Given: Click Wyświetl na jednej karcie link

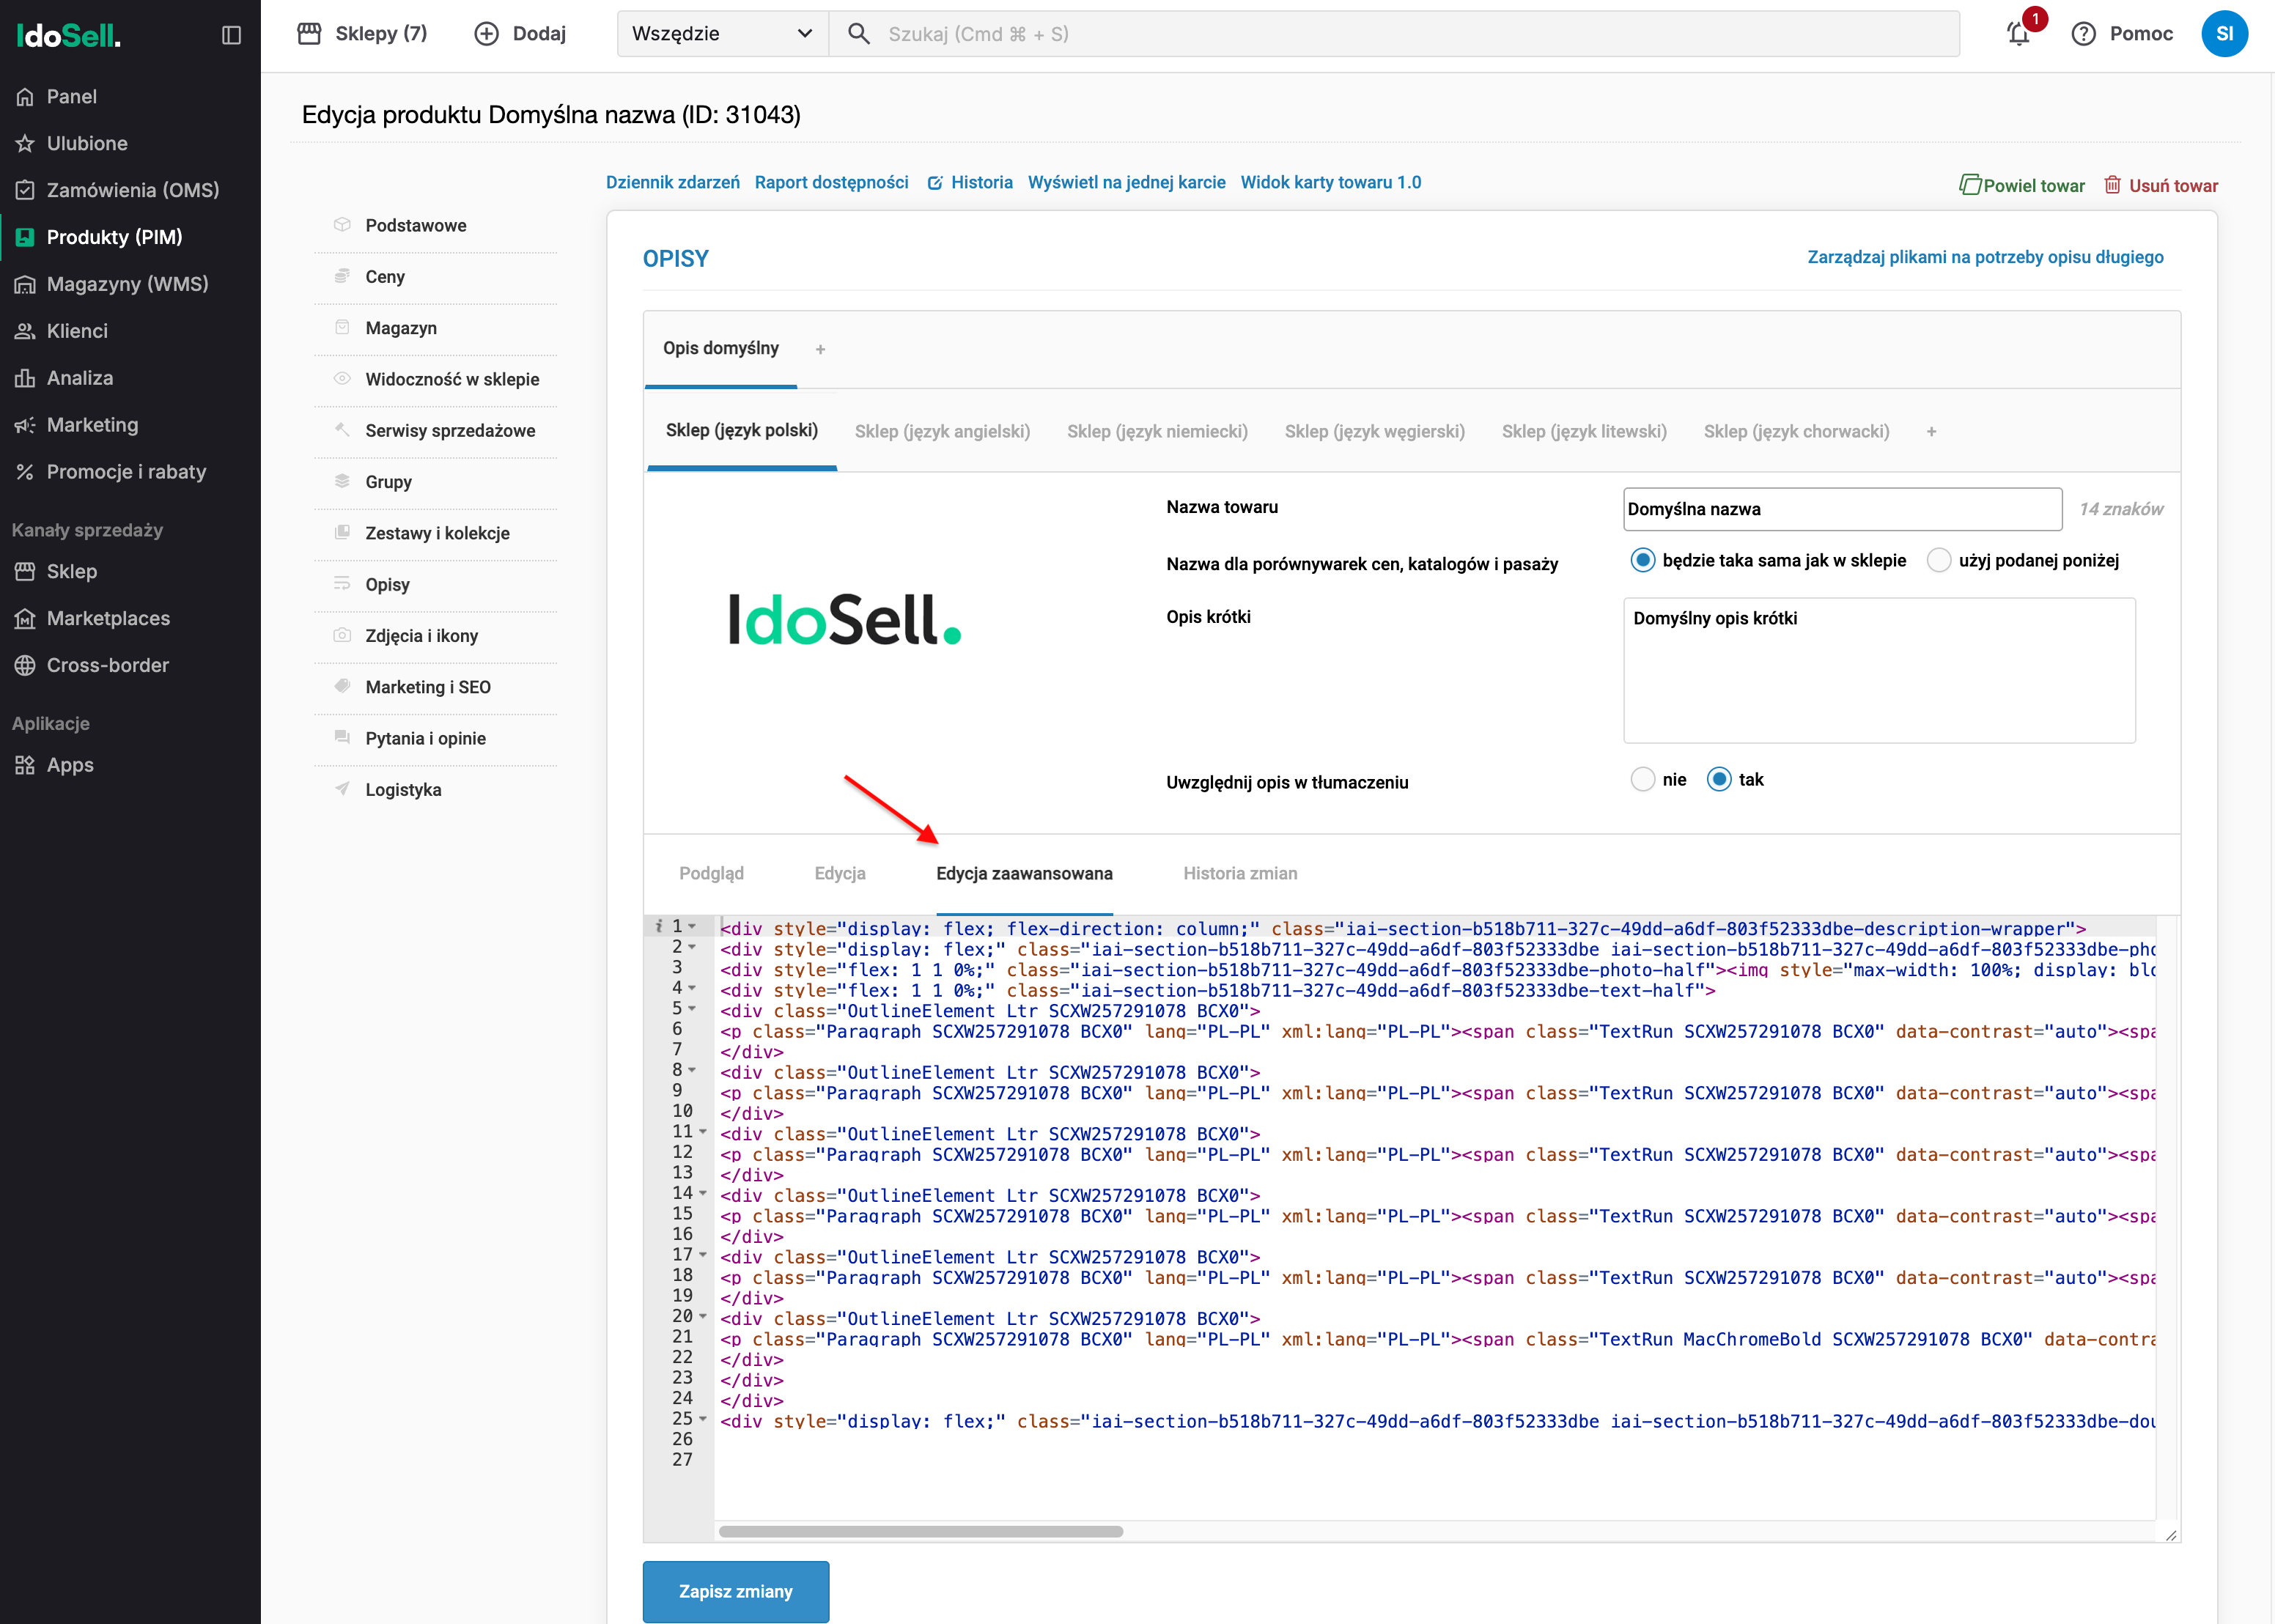Looking at the screenshot, I should pyautogui.click(x=1126, y=182).
